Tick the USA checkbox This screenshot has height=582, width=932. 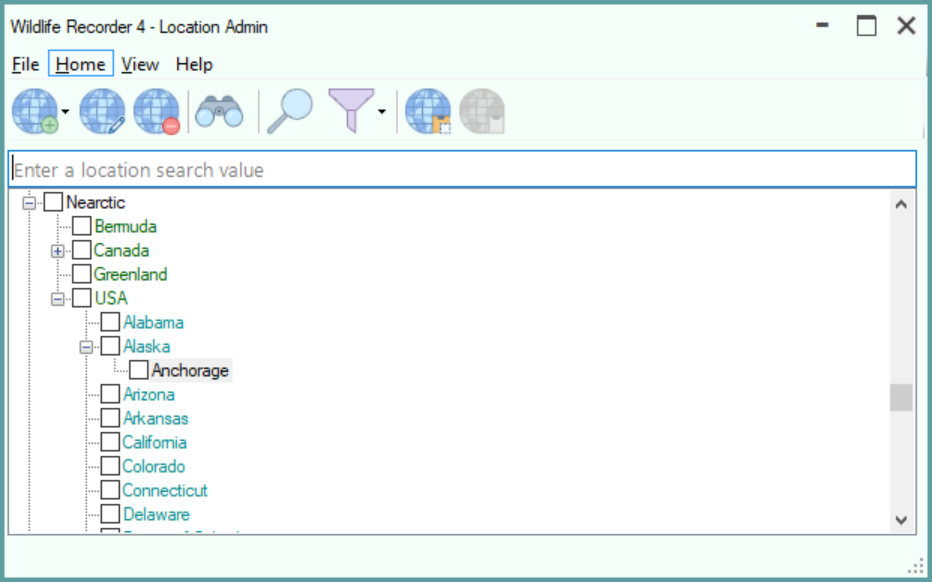pyautogui.click(x=81, y=298)
